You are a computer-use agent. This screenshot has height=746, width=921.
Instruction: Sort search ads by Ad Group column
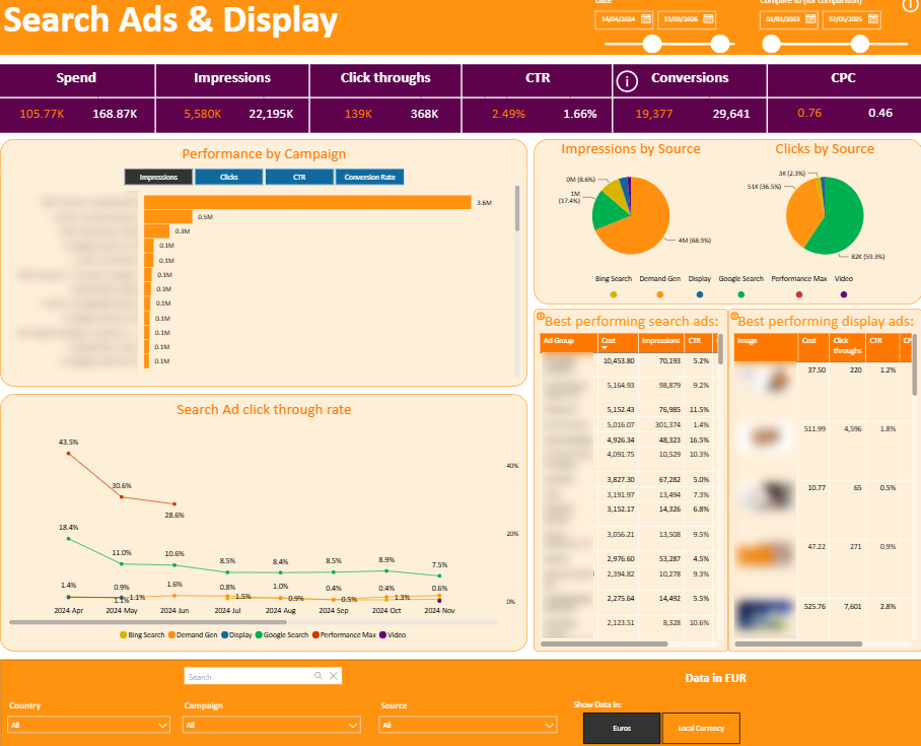pyautogui.click(x=567, y=344)
